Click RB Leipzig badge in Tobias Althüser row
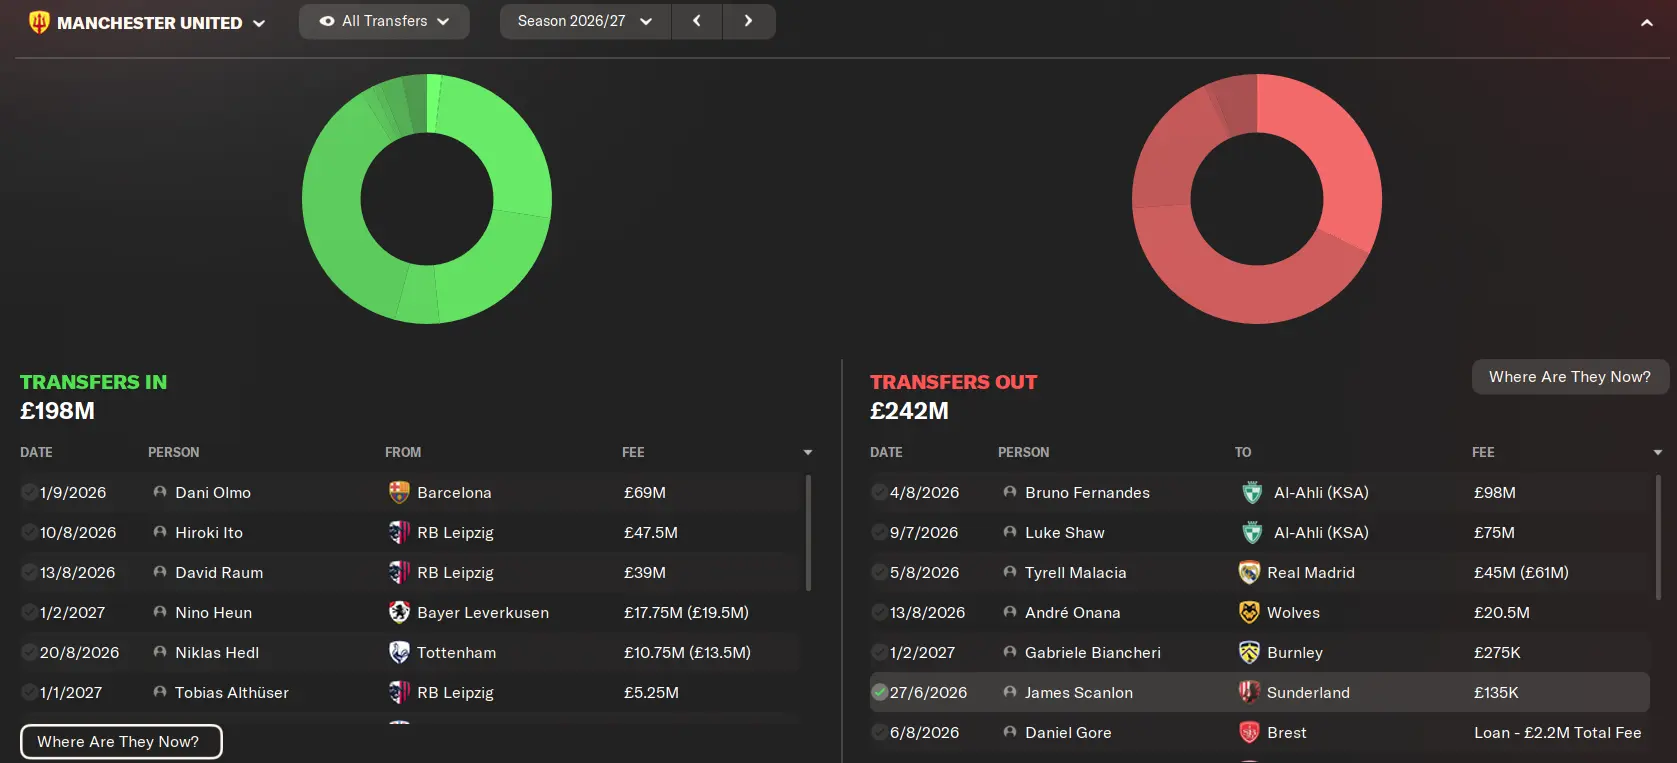The height and width of the screenshot is (763, 1677). (x=399, y=692)
